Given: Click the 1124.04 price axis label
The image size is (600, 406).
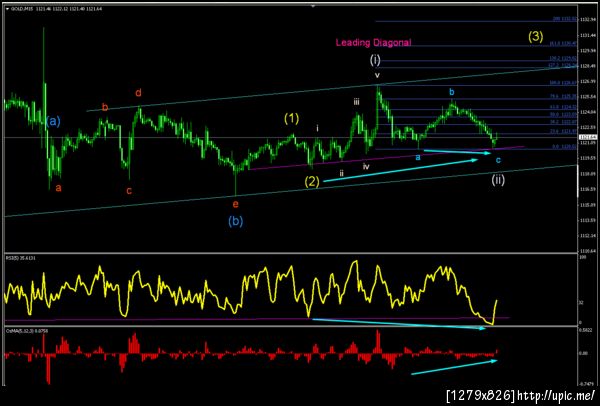Looking at the screenshot, I should 587,112.
